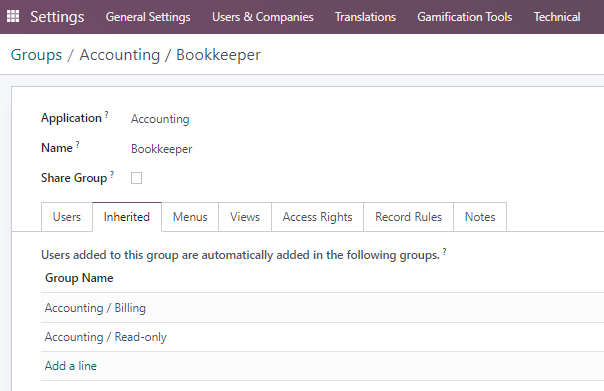
Task: Click the Accounting application field
Action: click(160, 119)
